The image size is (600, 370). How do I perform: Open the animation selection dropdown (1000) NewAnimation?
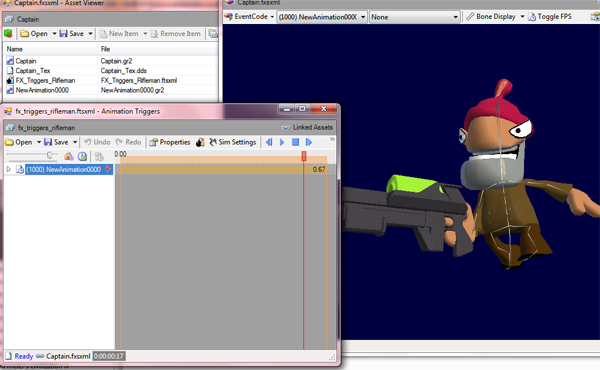pos(321,17)
